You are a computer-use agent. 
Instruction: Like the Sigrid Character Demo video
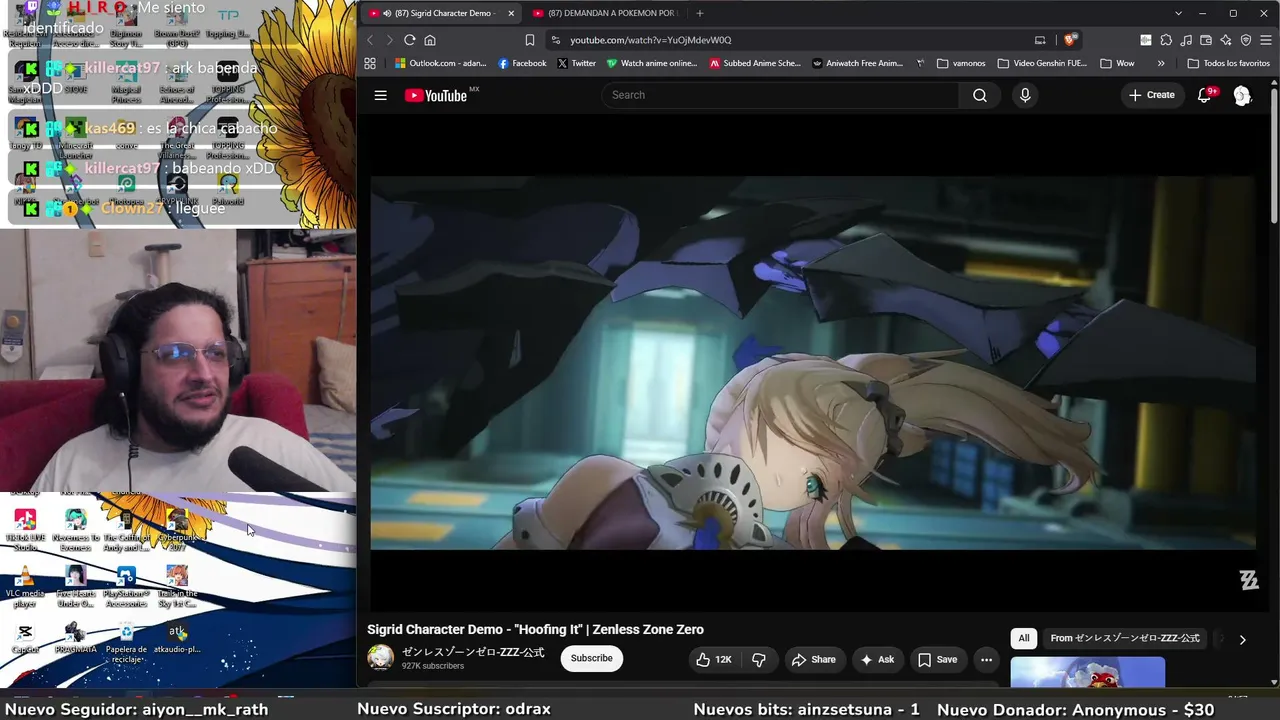pos(714,659)
